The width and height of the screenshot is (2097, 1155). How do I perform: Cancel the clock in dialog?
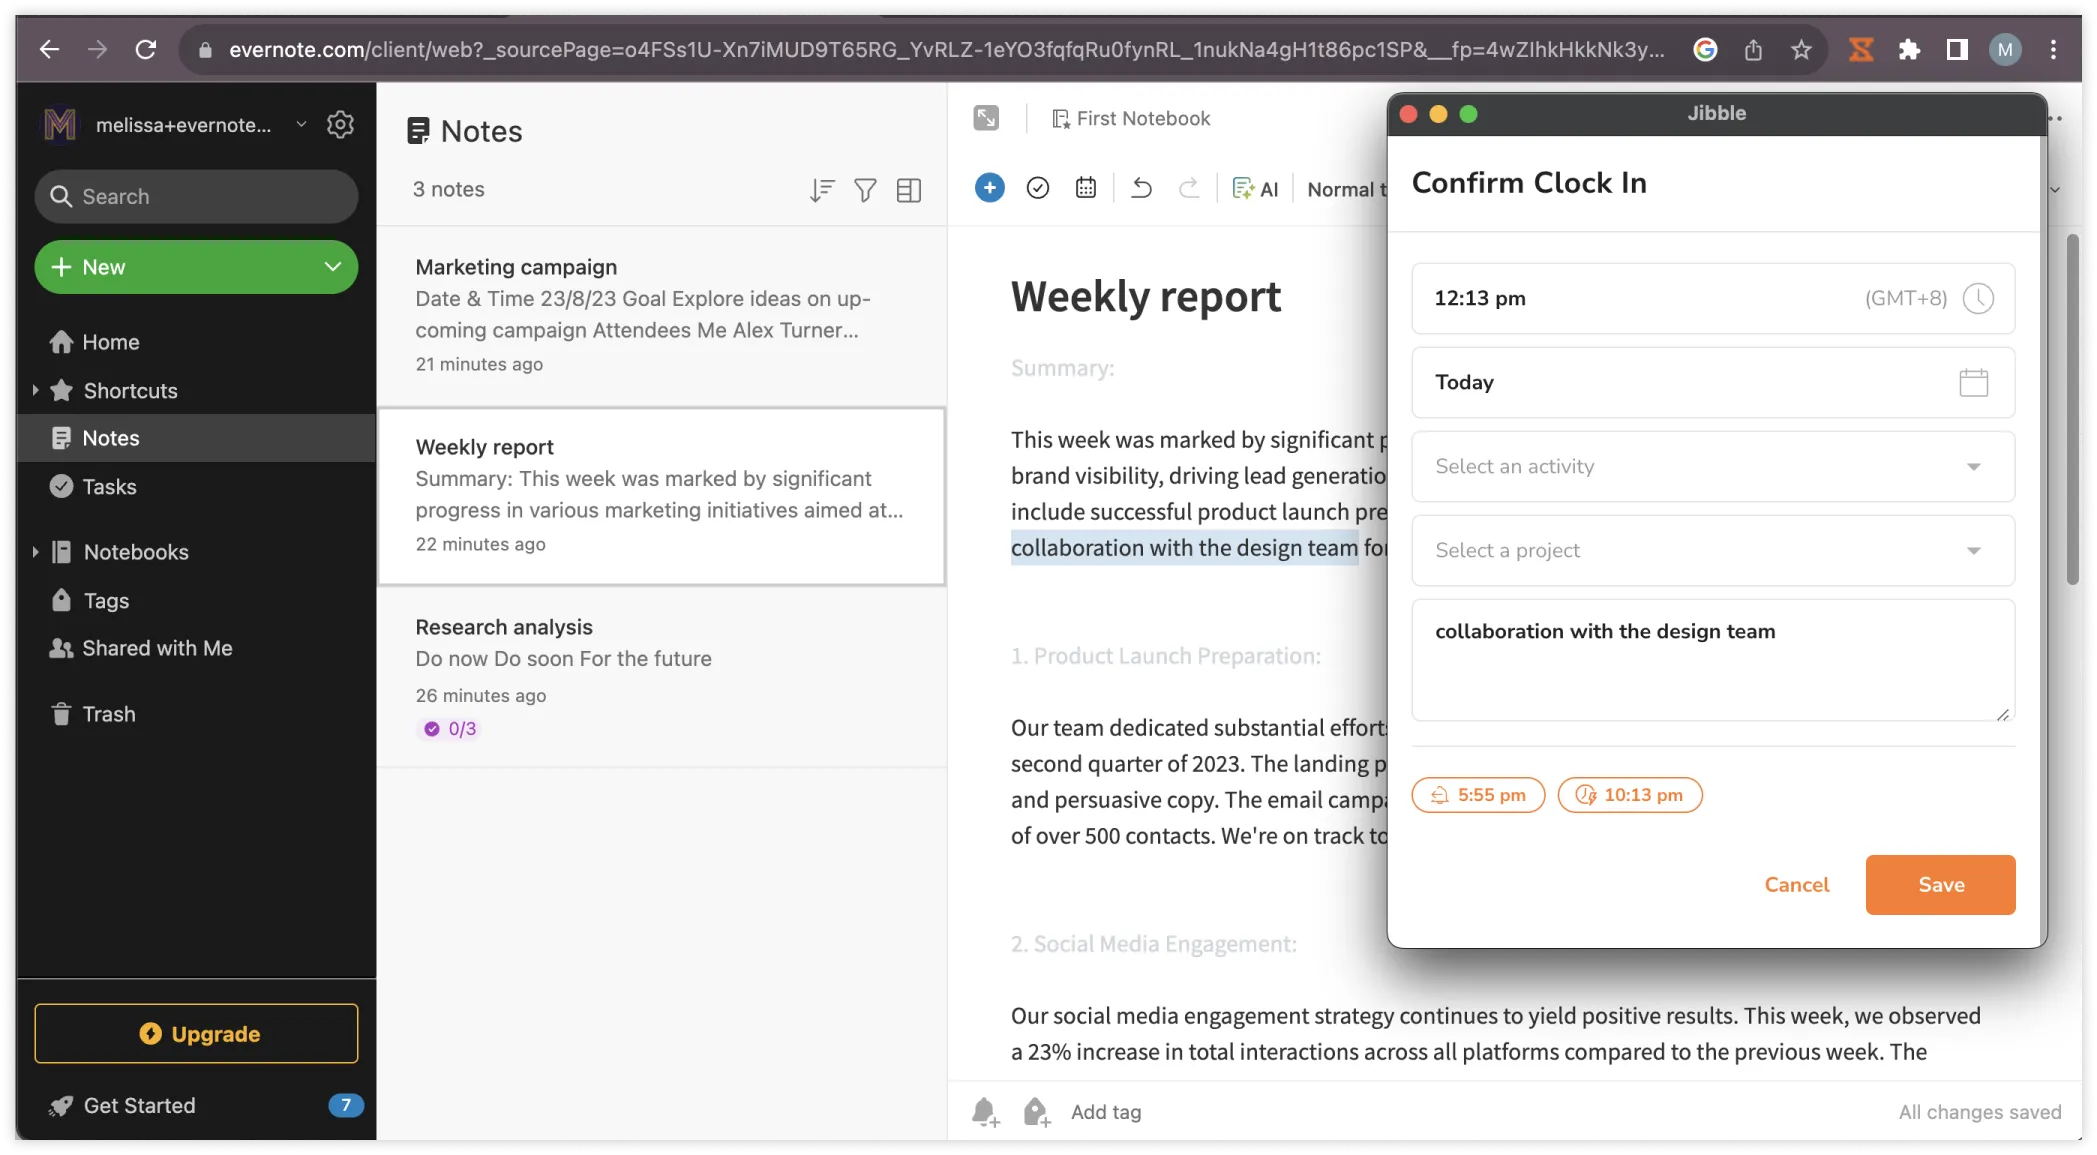click(1796, 885)
